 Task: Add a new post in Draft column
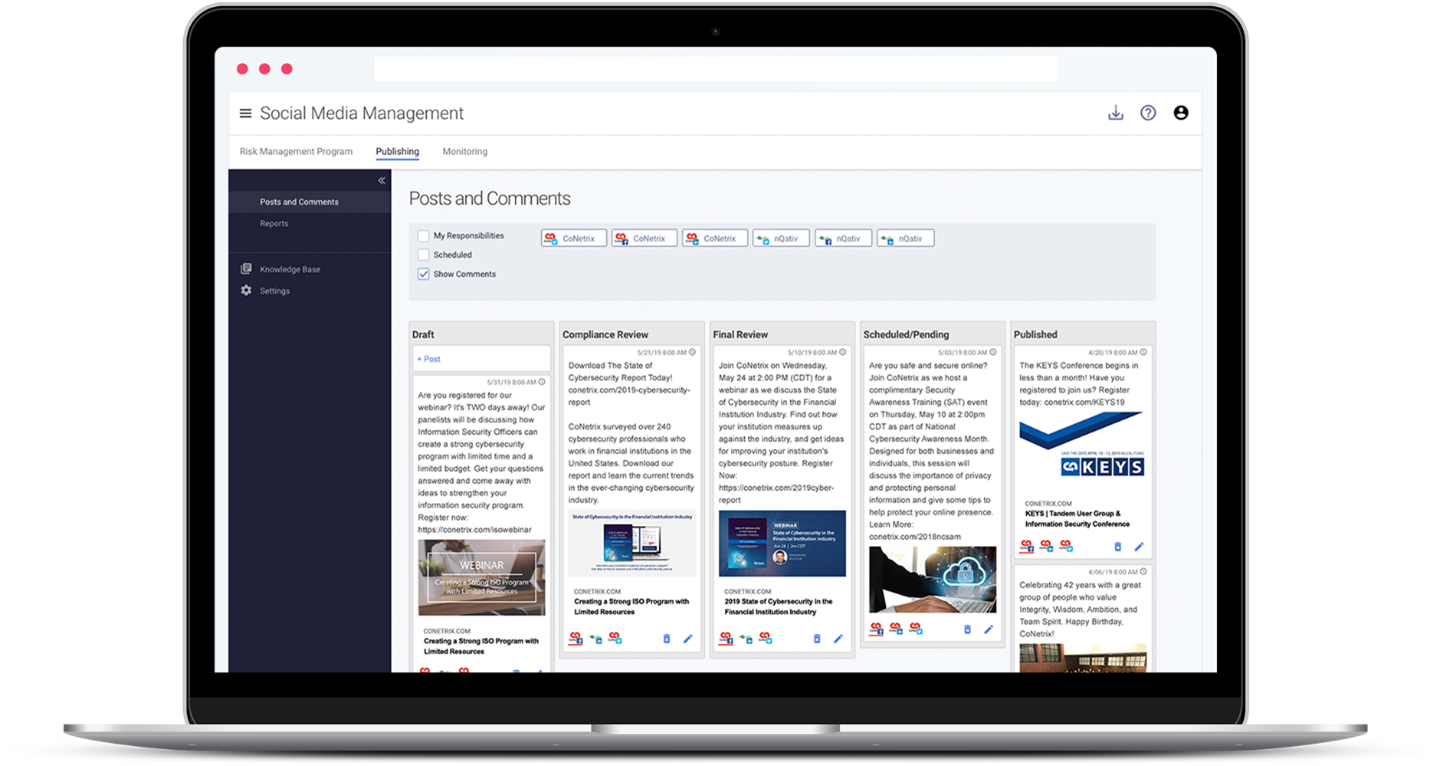click(x=429, y=359)
